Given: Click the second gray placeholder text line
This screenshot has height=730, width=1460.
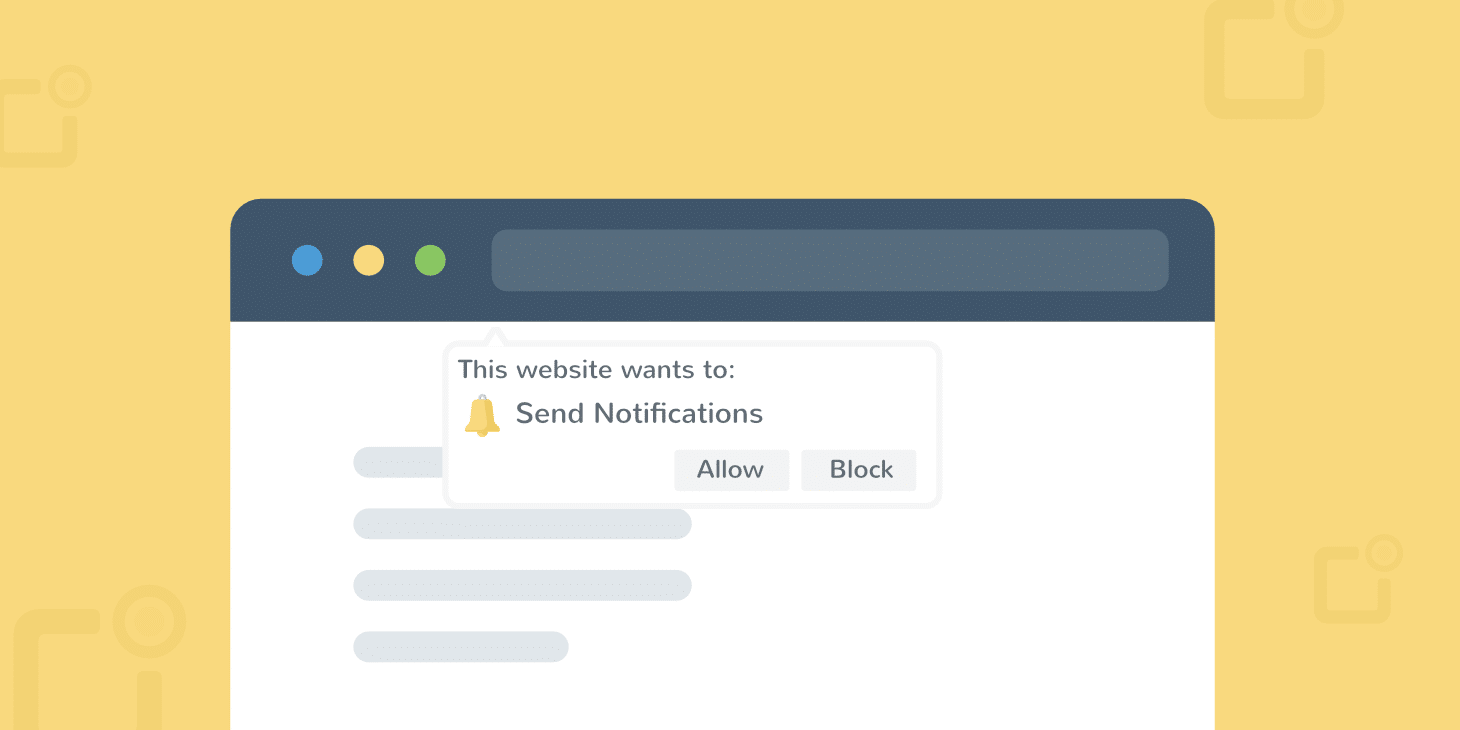Looking at the screenshot, I should coord(522,524).
